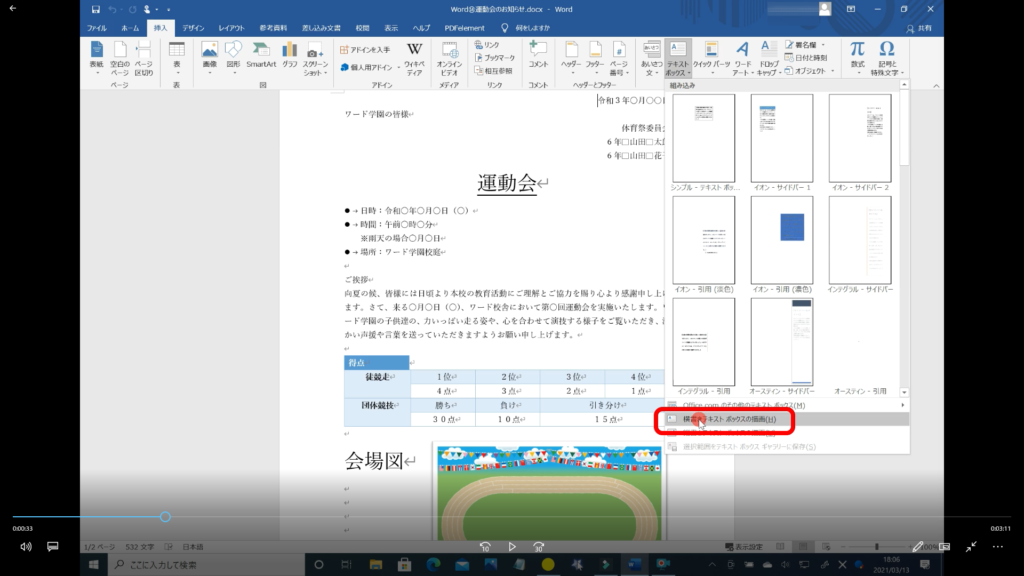Click the 共有 share button
Image resolution: width=1024 pixels, height=576 pixels.
tap(920, 28)
